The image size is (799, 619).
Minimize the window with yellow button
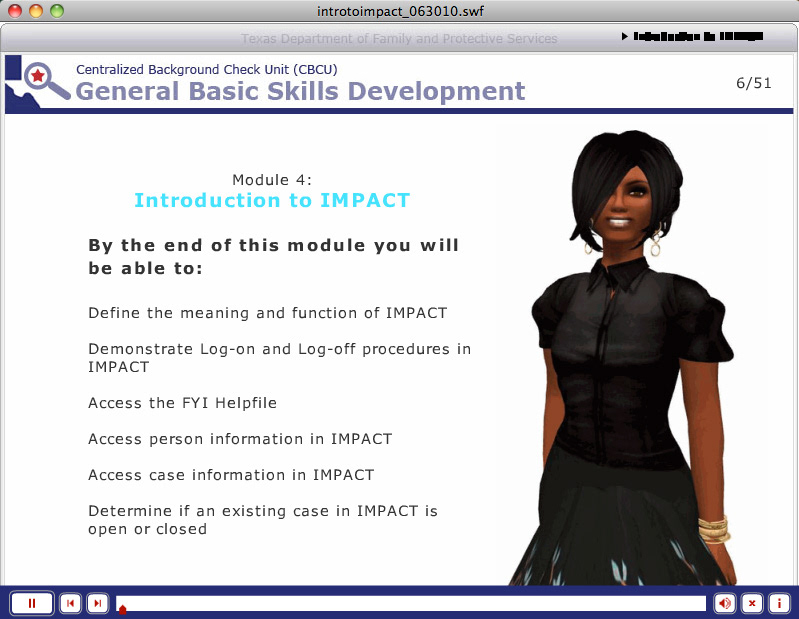pyautogui.click(x=36, y=11)
